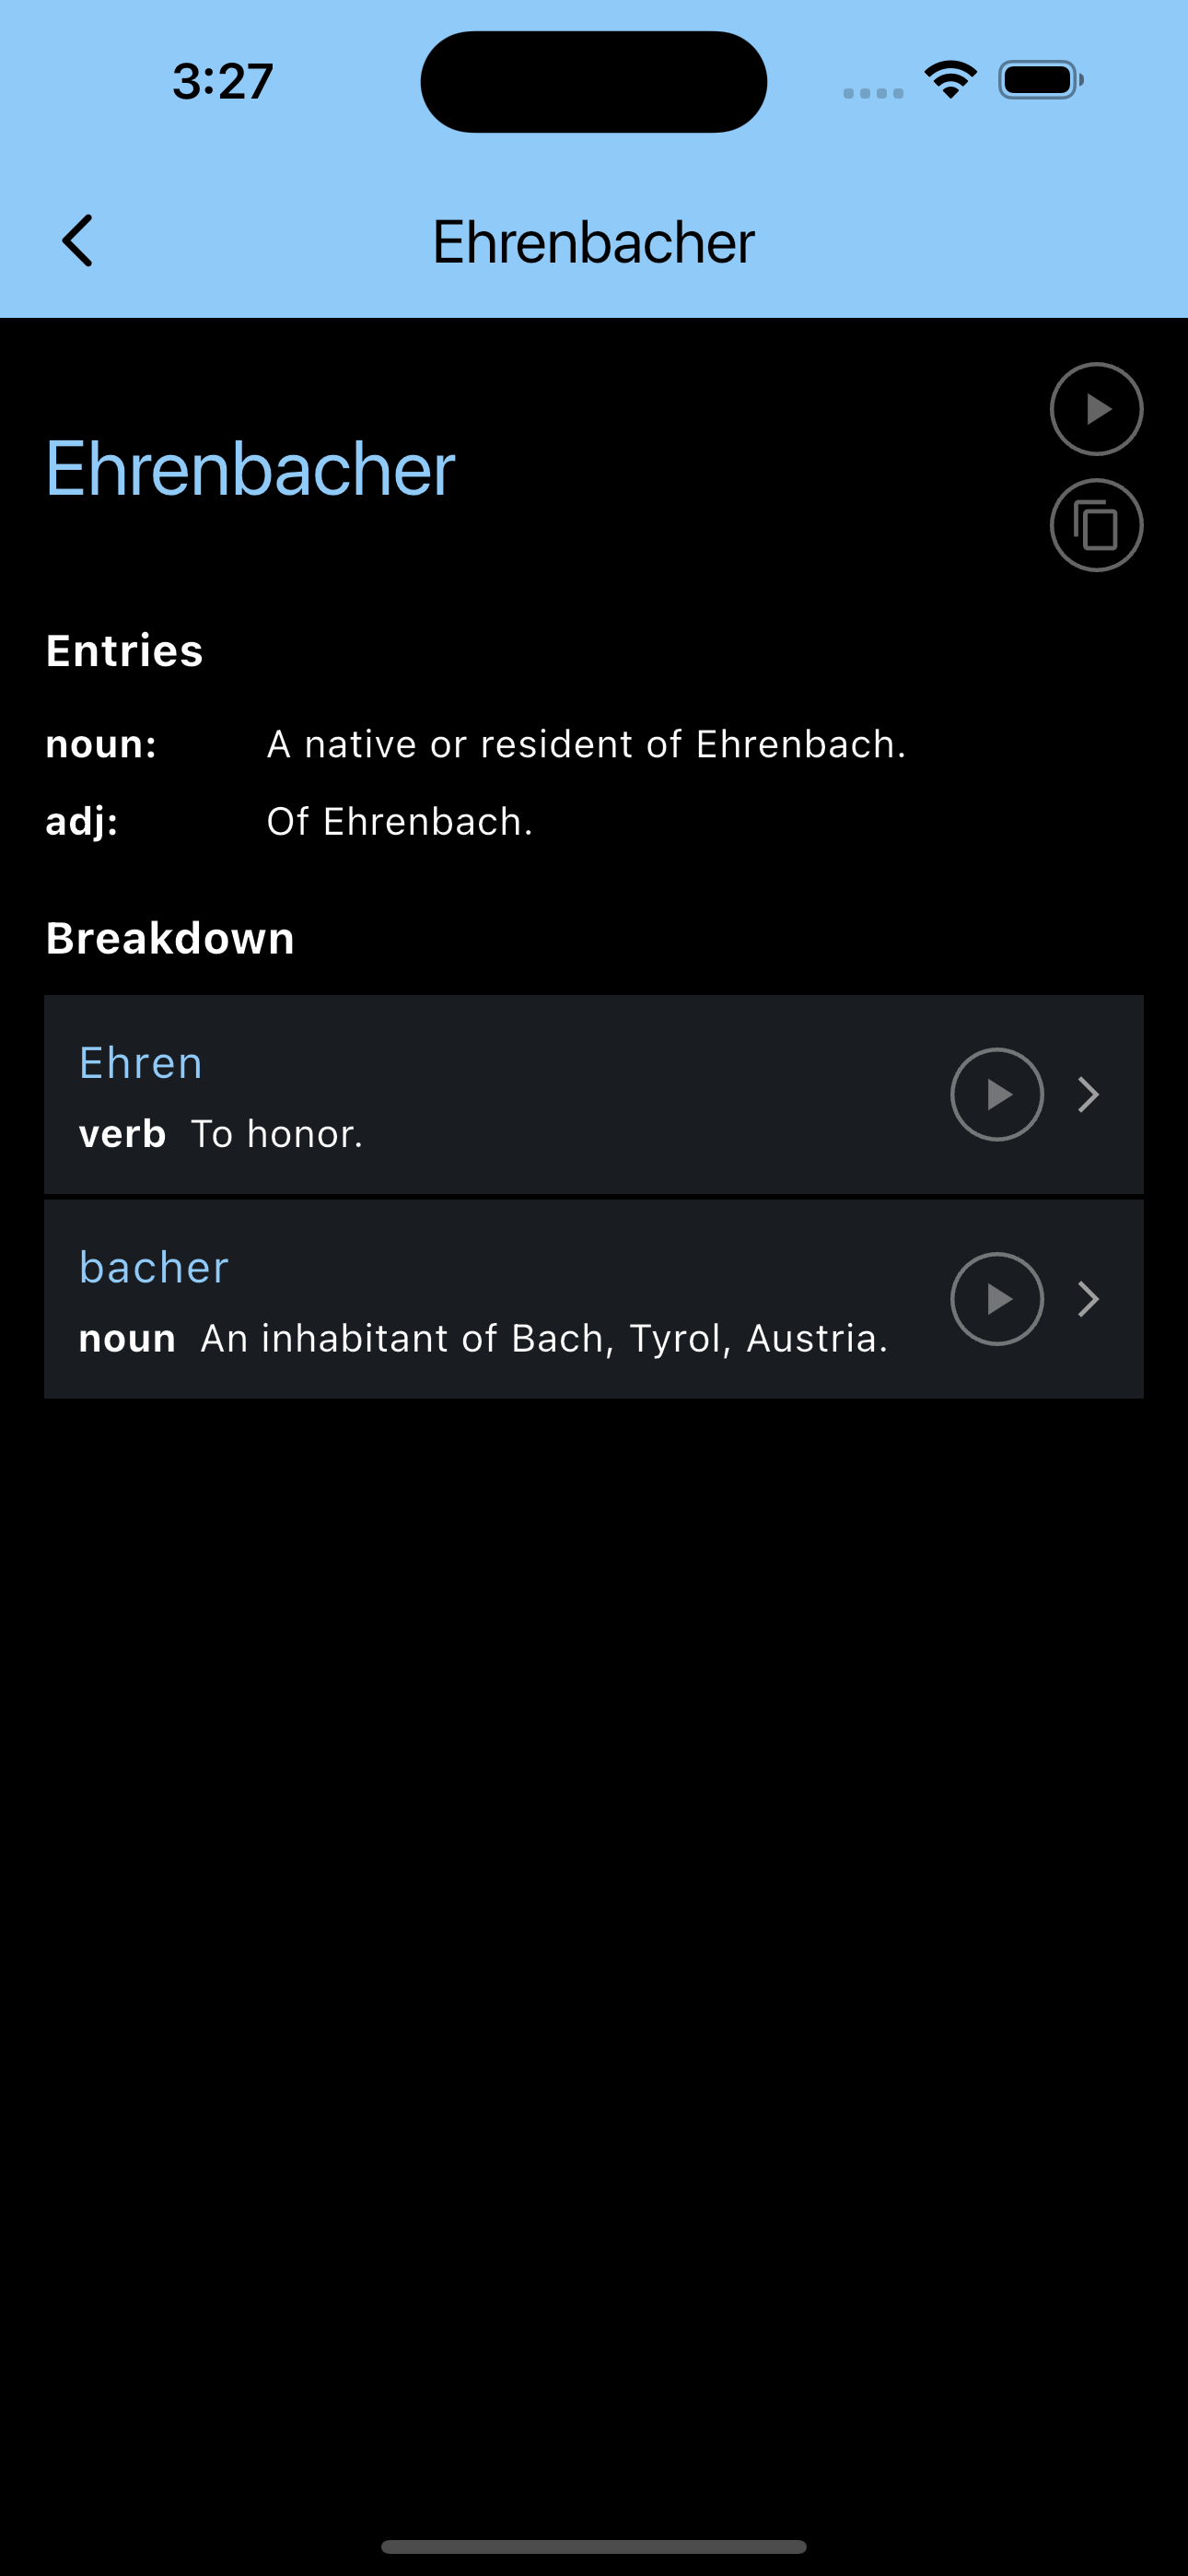Play pronunciation of the main word Ehrenbacher
The height and width of the screenshot is (2576, 1188).
tap(1096, 409)
